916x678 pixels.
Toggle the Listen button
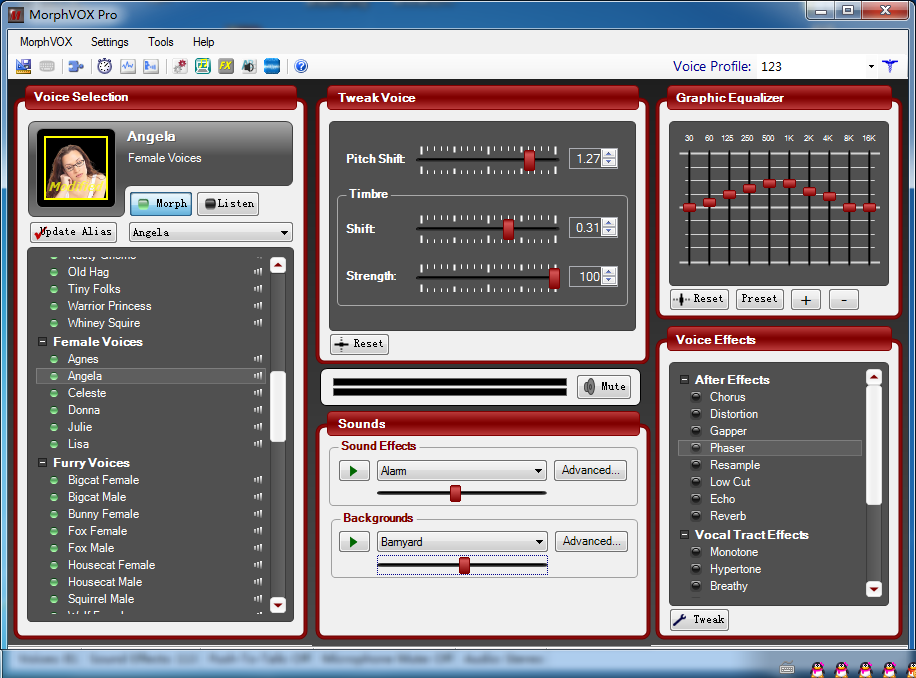pos(228,204)
